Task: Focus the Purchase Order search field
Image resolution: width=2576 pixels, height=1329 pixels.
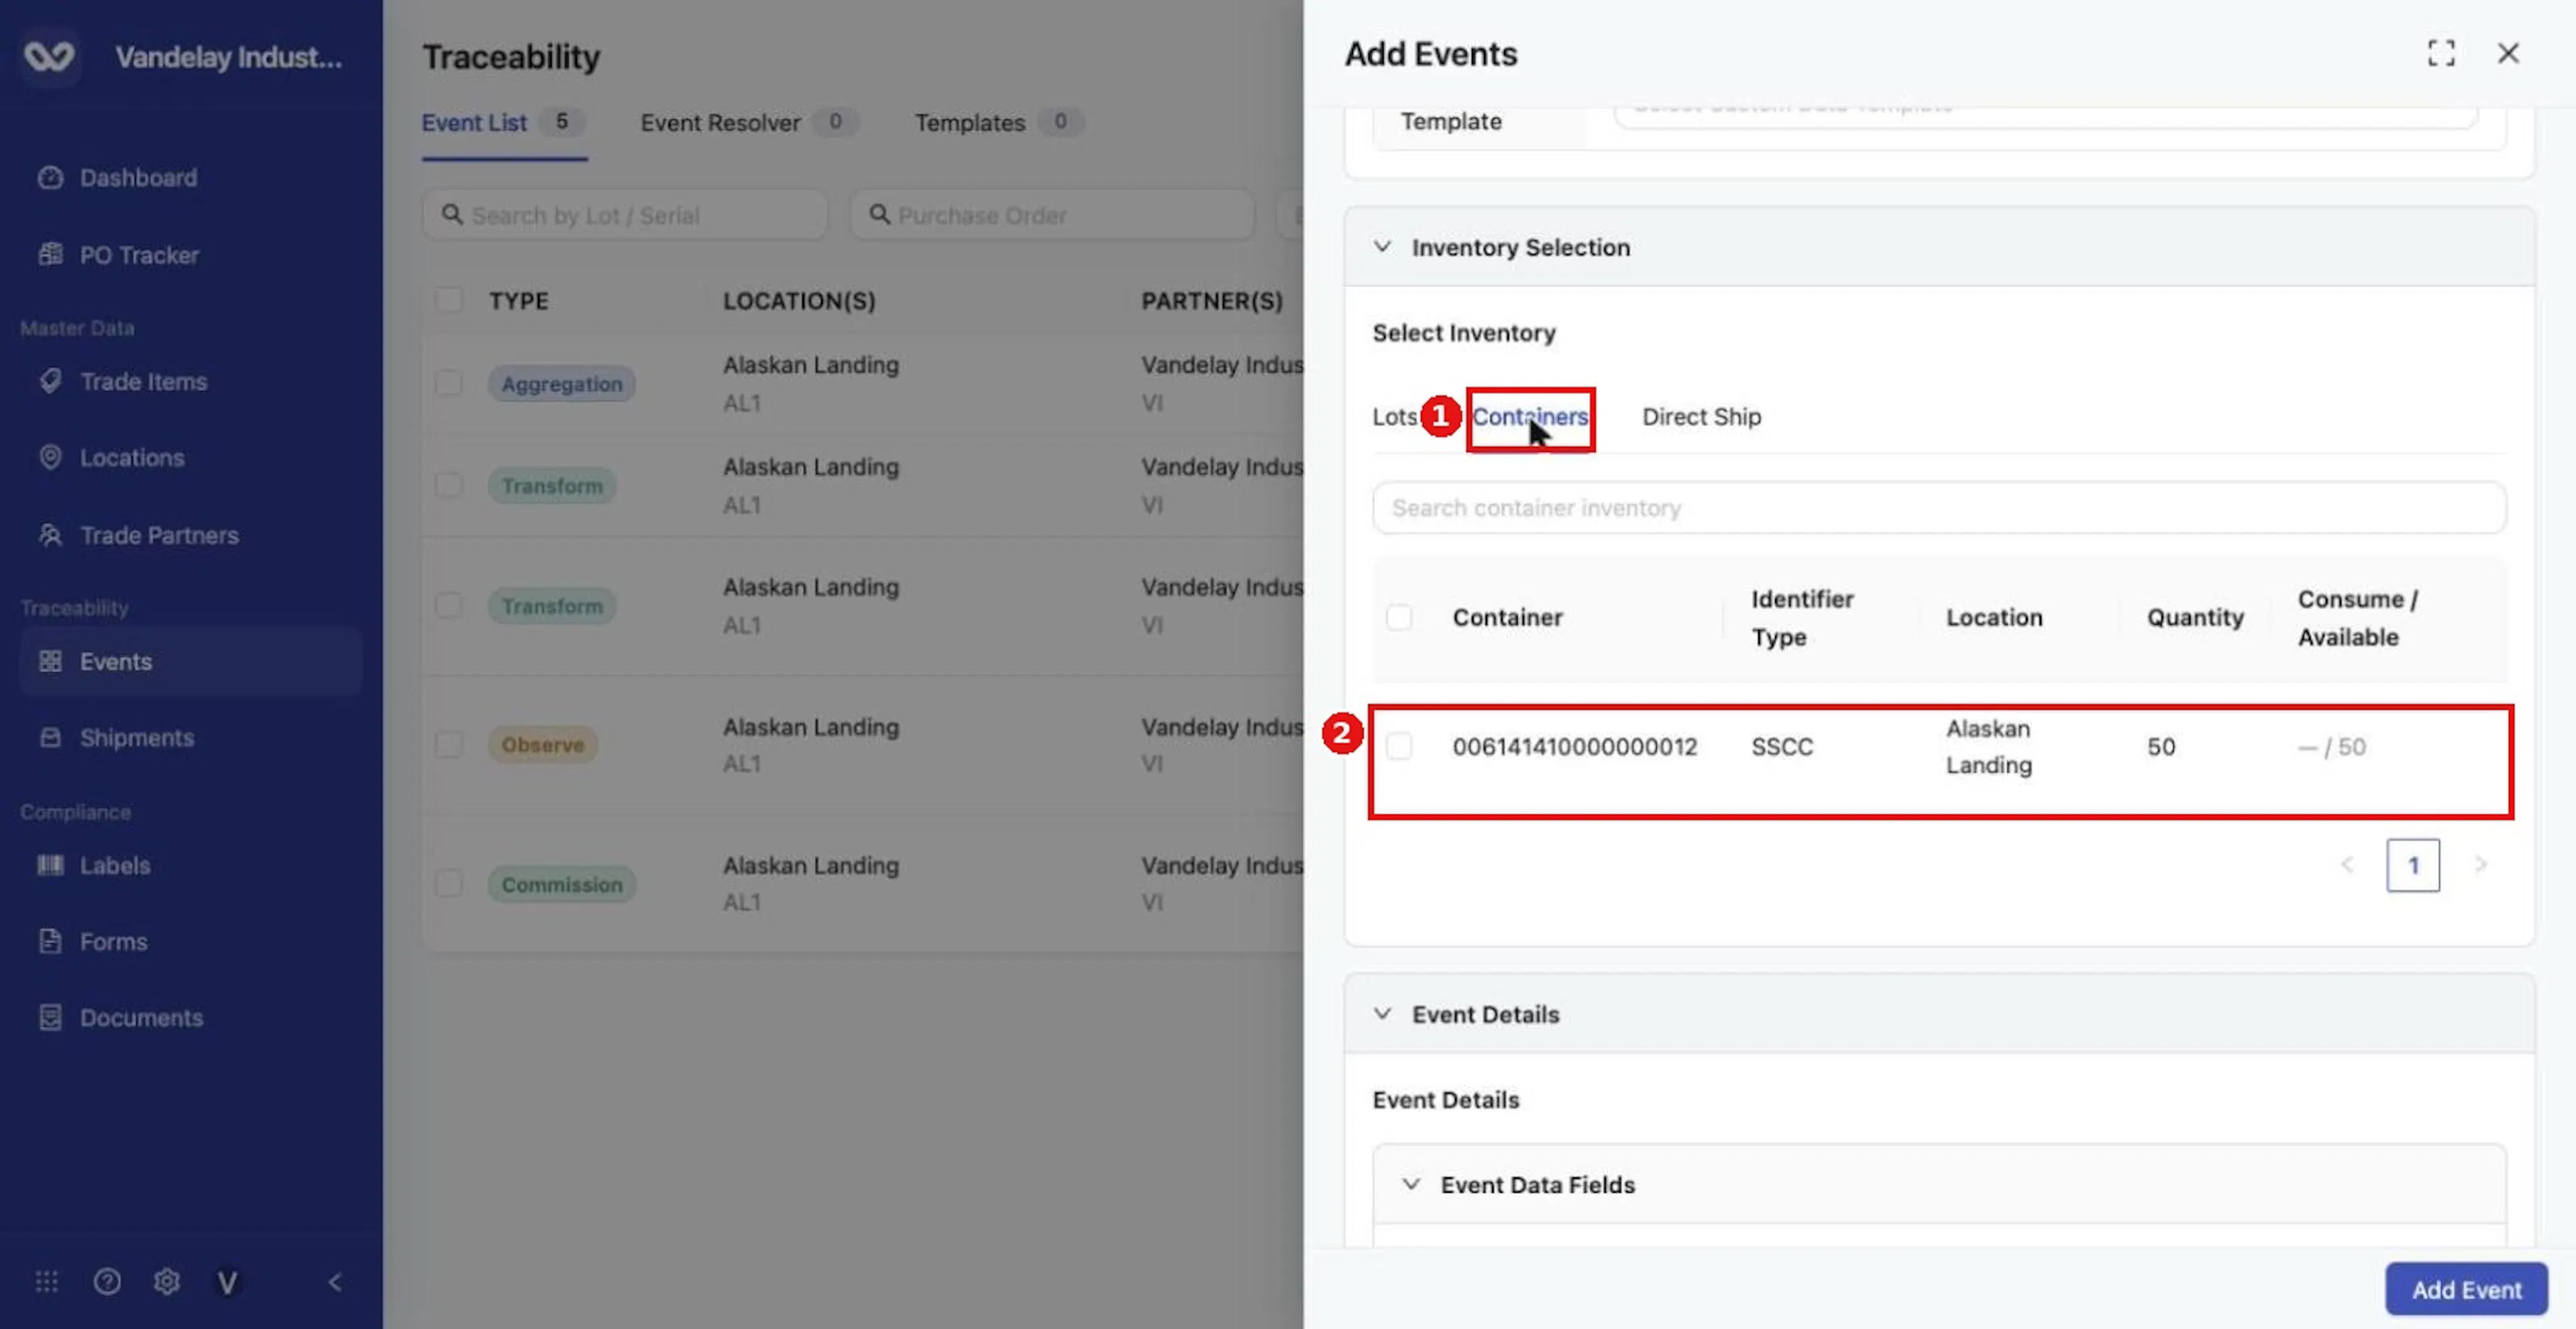Action: [1053, 215]
